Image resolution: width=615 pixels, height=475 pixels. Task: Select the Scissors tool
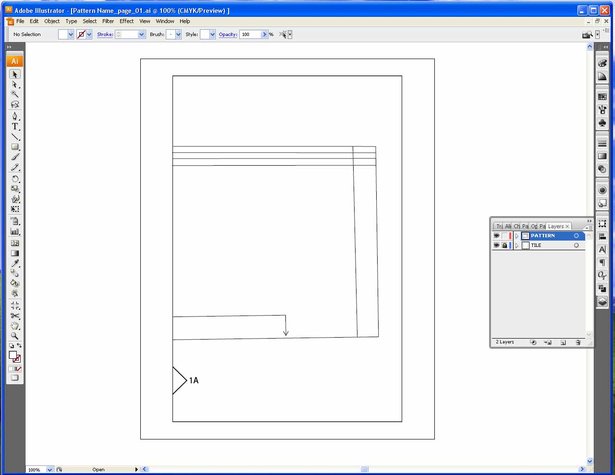[15, 315]
